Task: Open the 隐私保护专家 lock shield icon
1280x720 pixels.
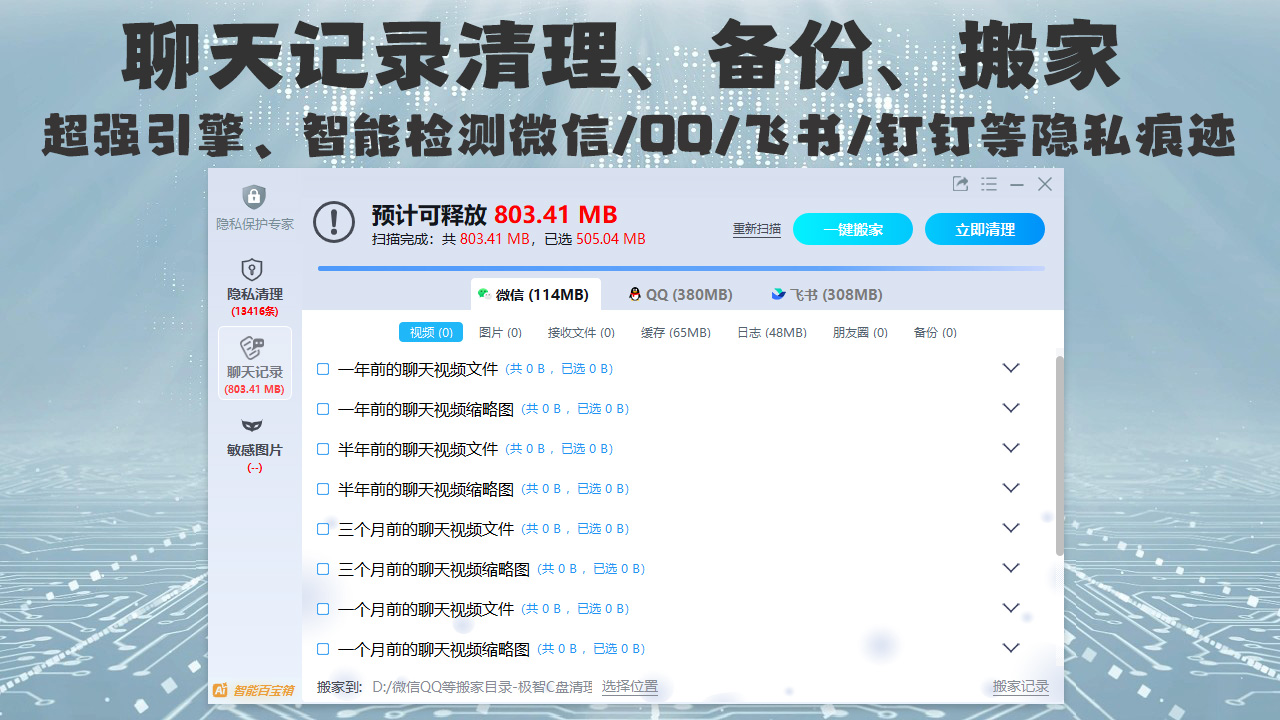Action: click(x=255, y=196)
